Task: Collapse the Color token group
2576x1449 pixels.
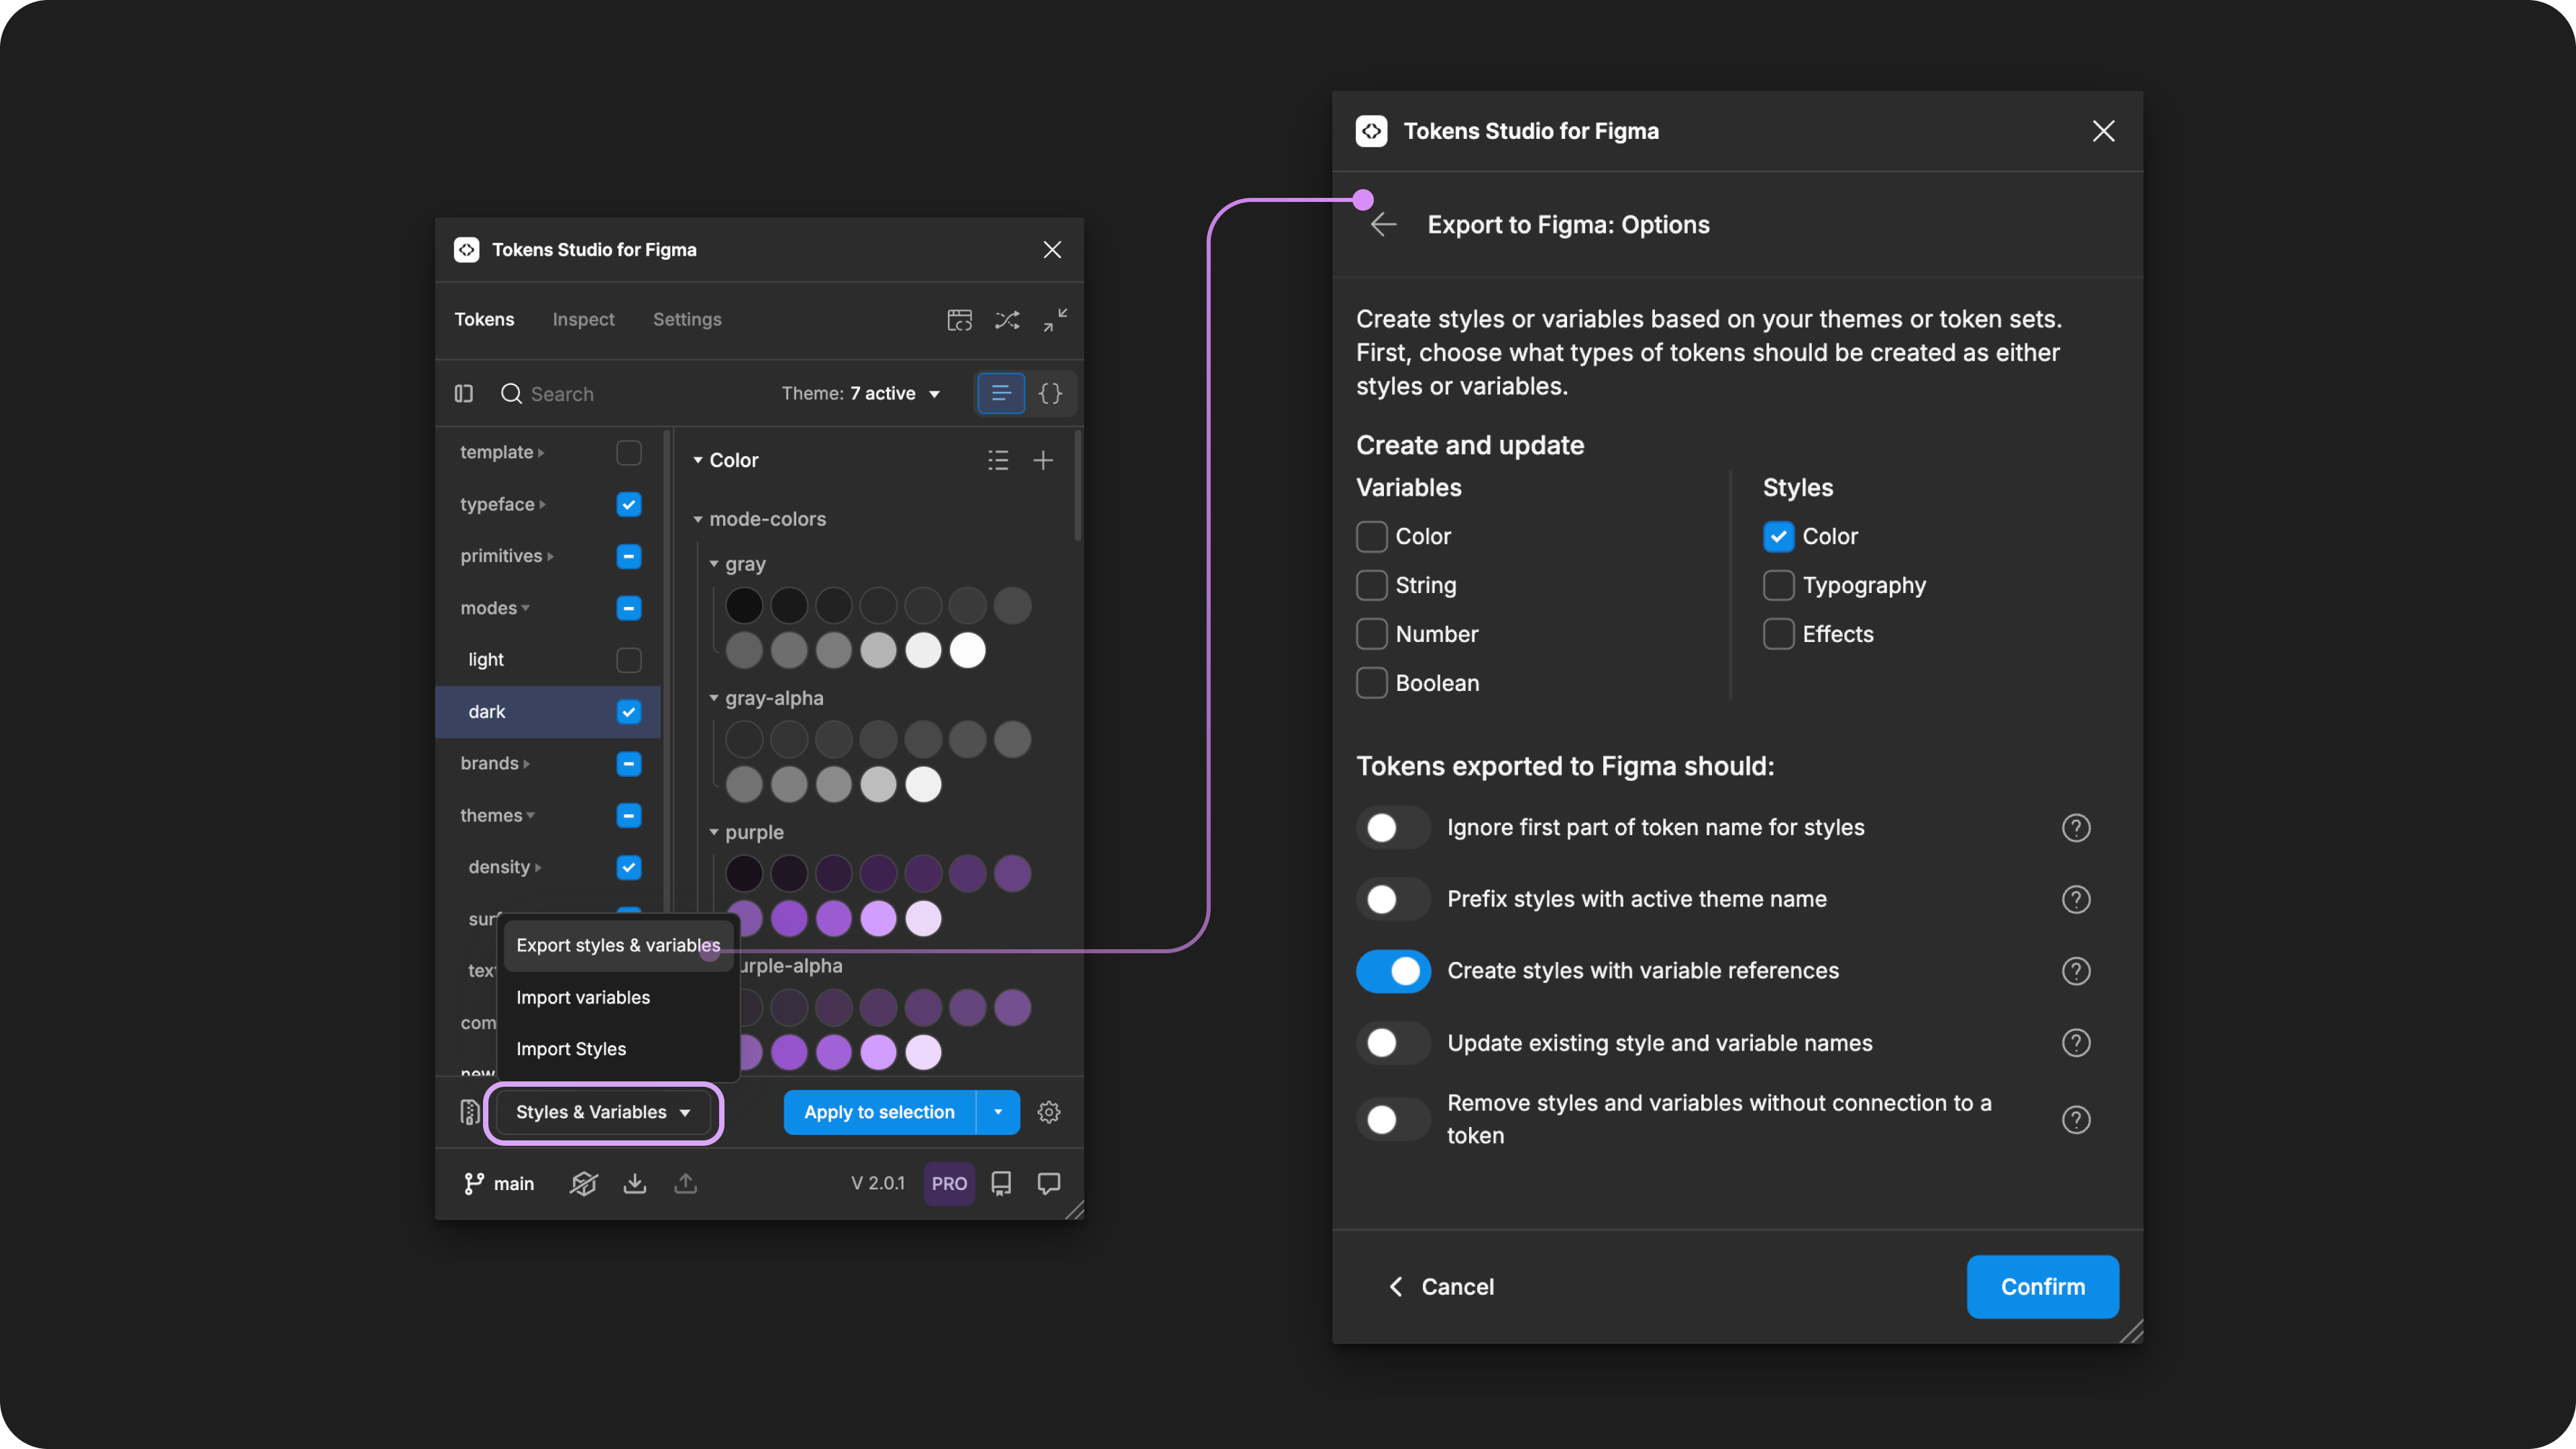Action: (x=698, y=460)
